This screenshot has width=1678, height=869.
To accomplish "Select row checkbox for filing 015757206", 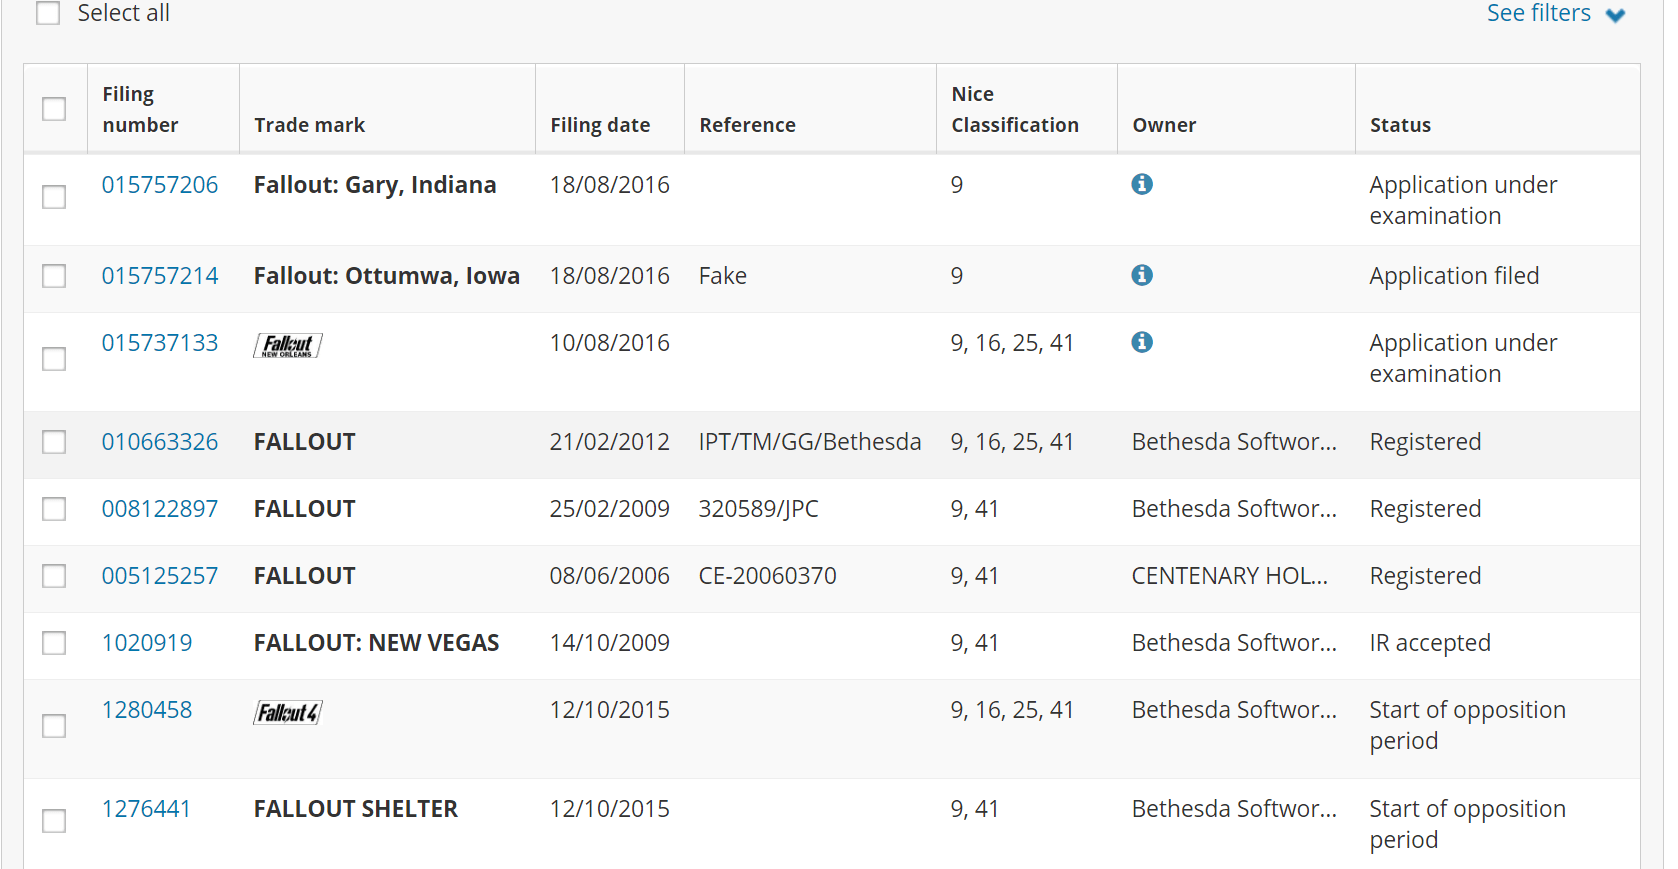I will tap(54, 197).
